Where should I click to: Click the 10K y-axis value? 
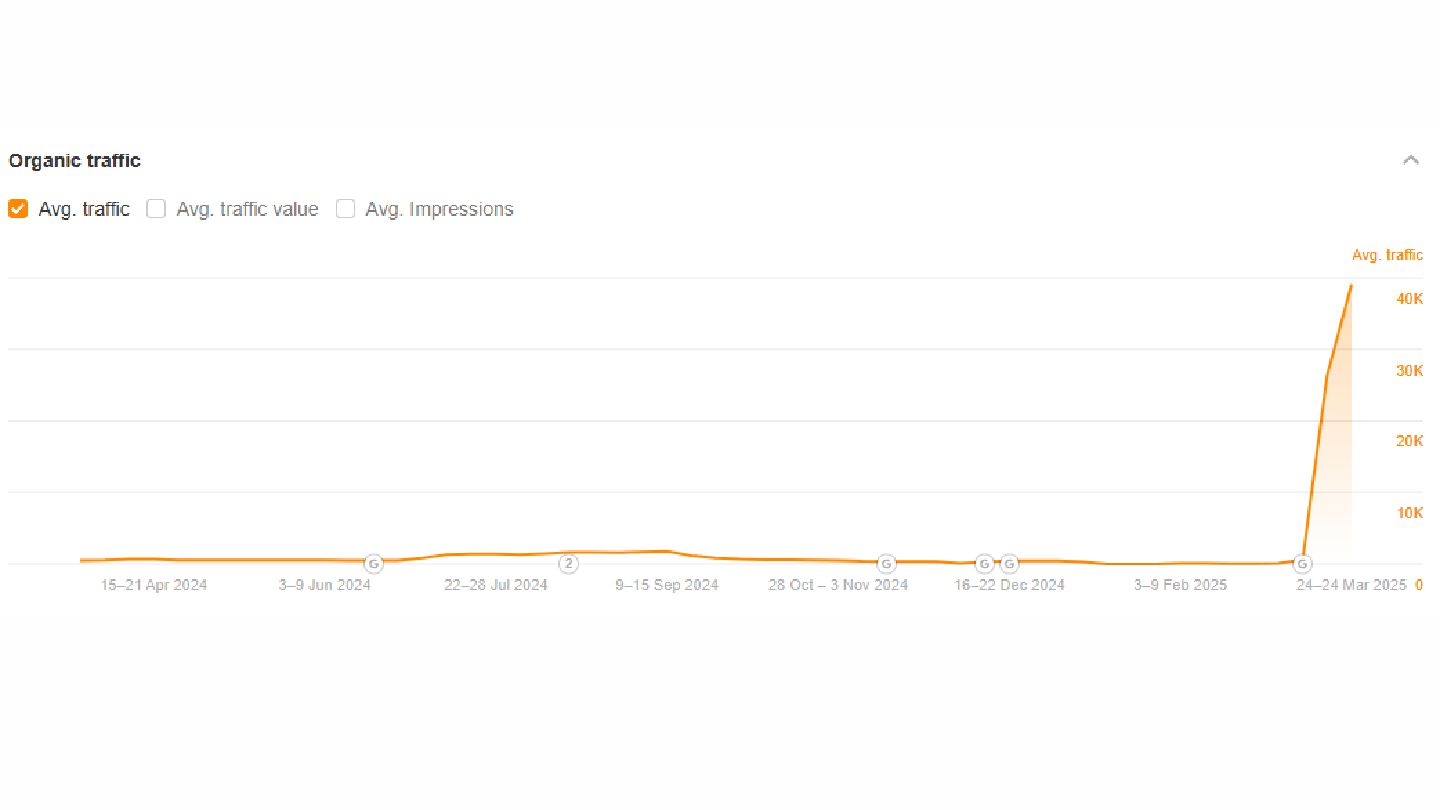[1409, 513]
